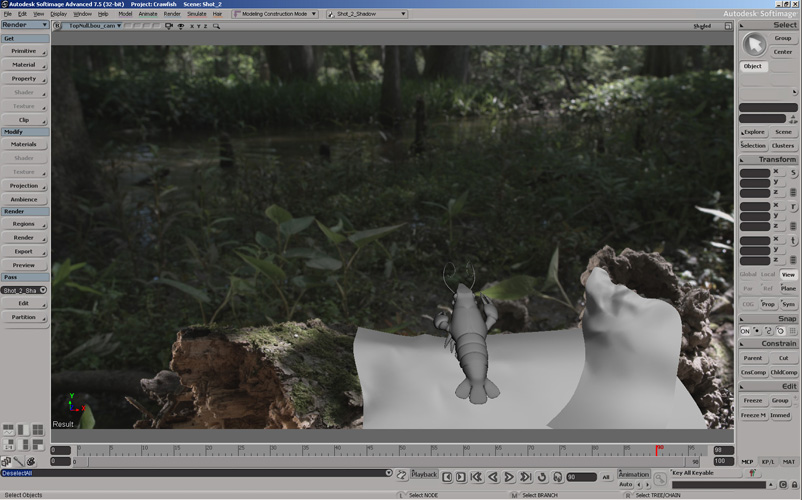
Task: Click the first-frame playback button
Action: (476, 477)
